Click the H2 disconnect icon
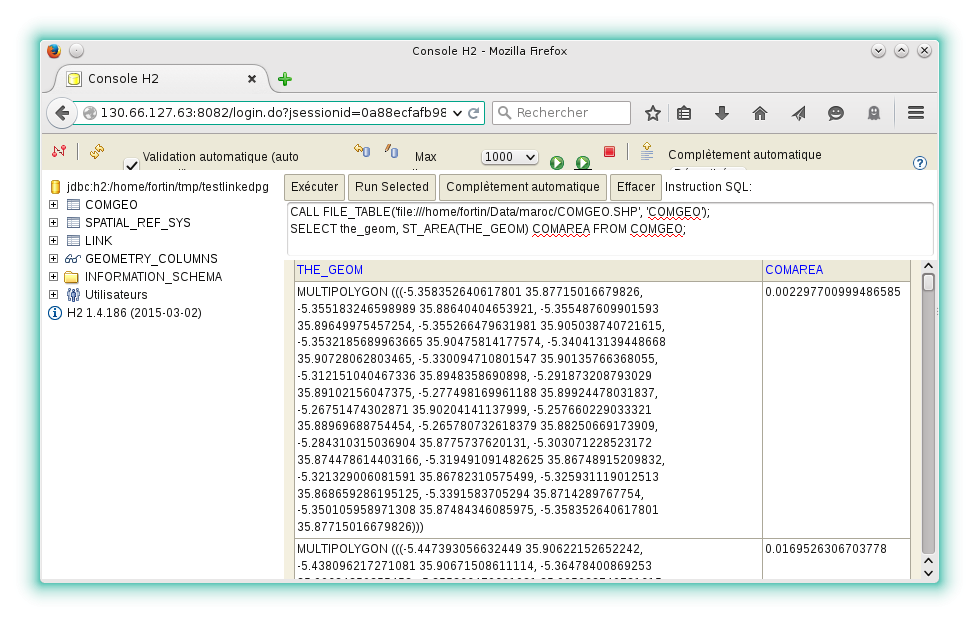This screenshot has height=623, width=979. coord(59,151)
